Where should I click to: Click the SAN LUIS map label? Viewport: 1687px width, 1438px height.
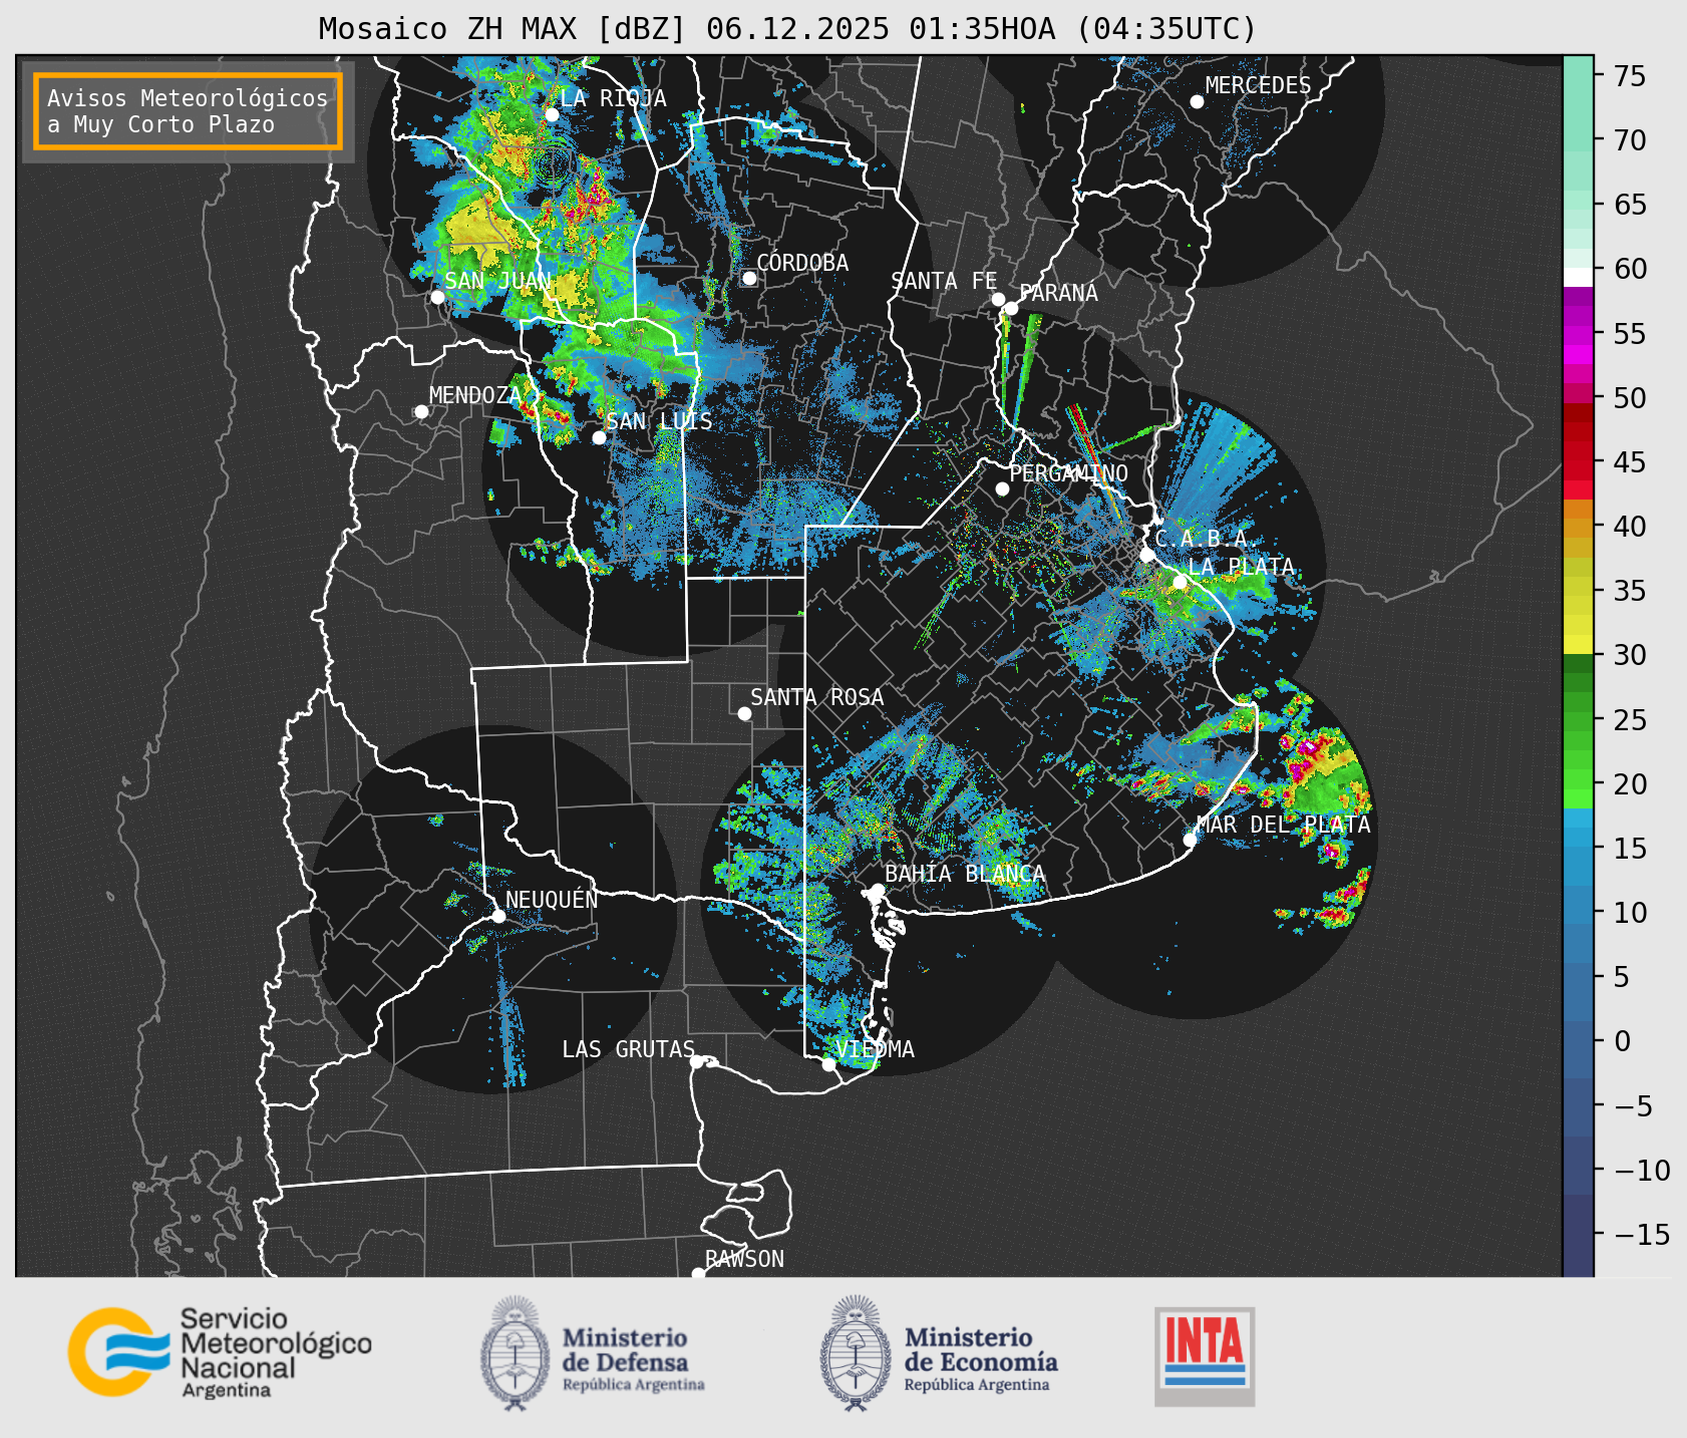660,421
